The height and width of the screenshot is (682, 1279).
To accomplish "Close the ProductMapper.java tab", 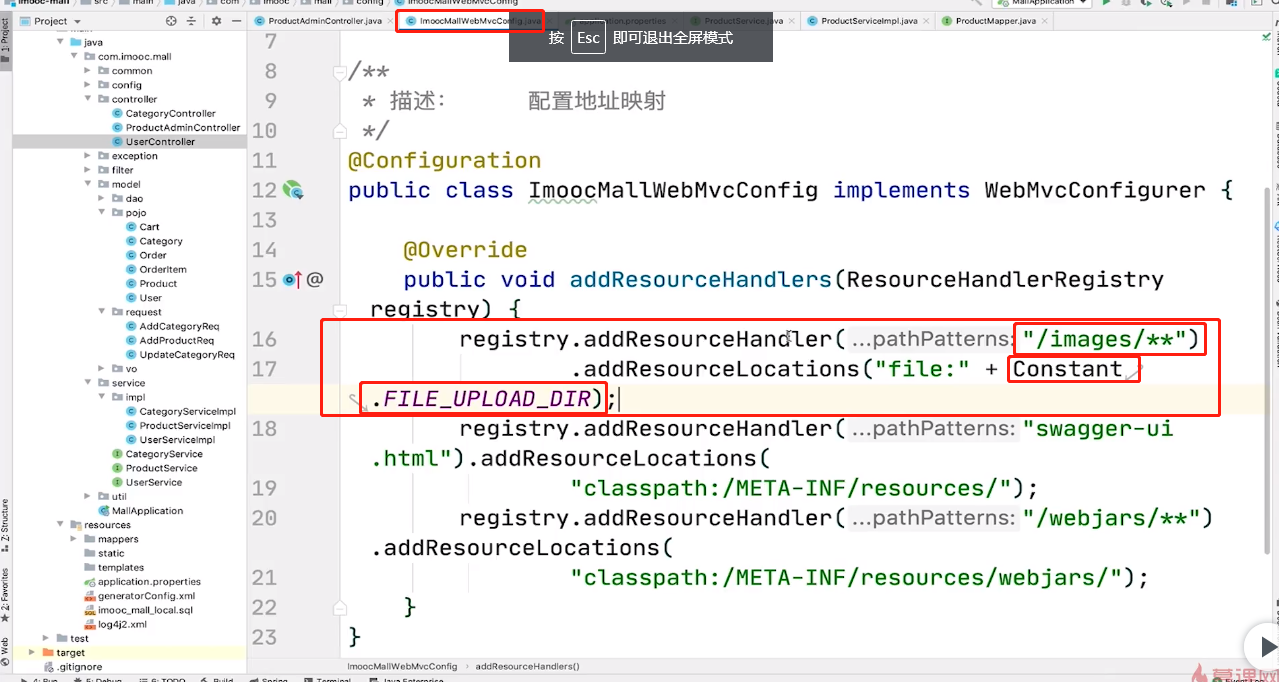I will point(1045,21).
